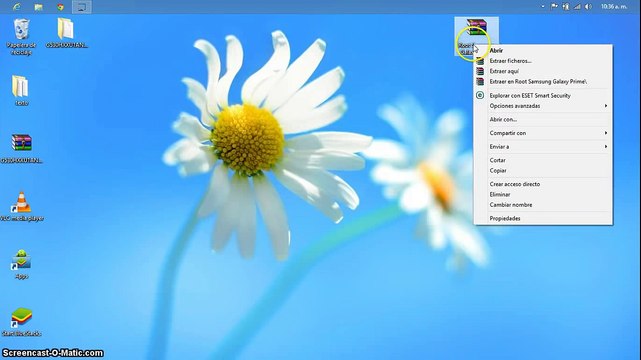Expand Compartir con submenu
Viewport: 641px width, 360px height.
[x=543, y=133]
